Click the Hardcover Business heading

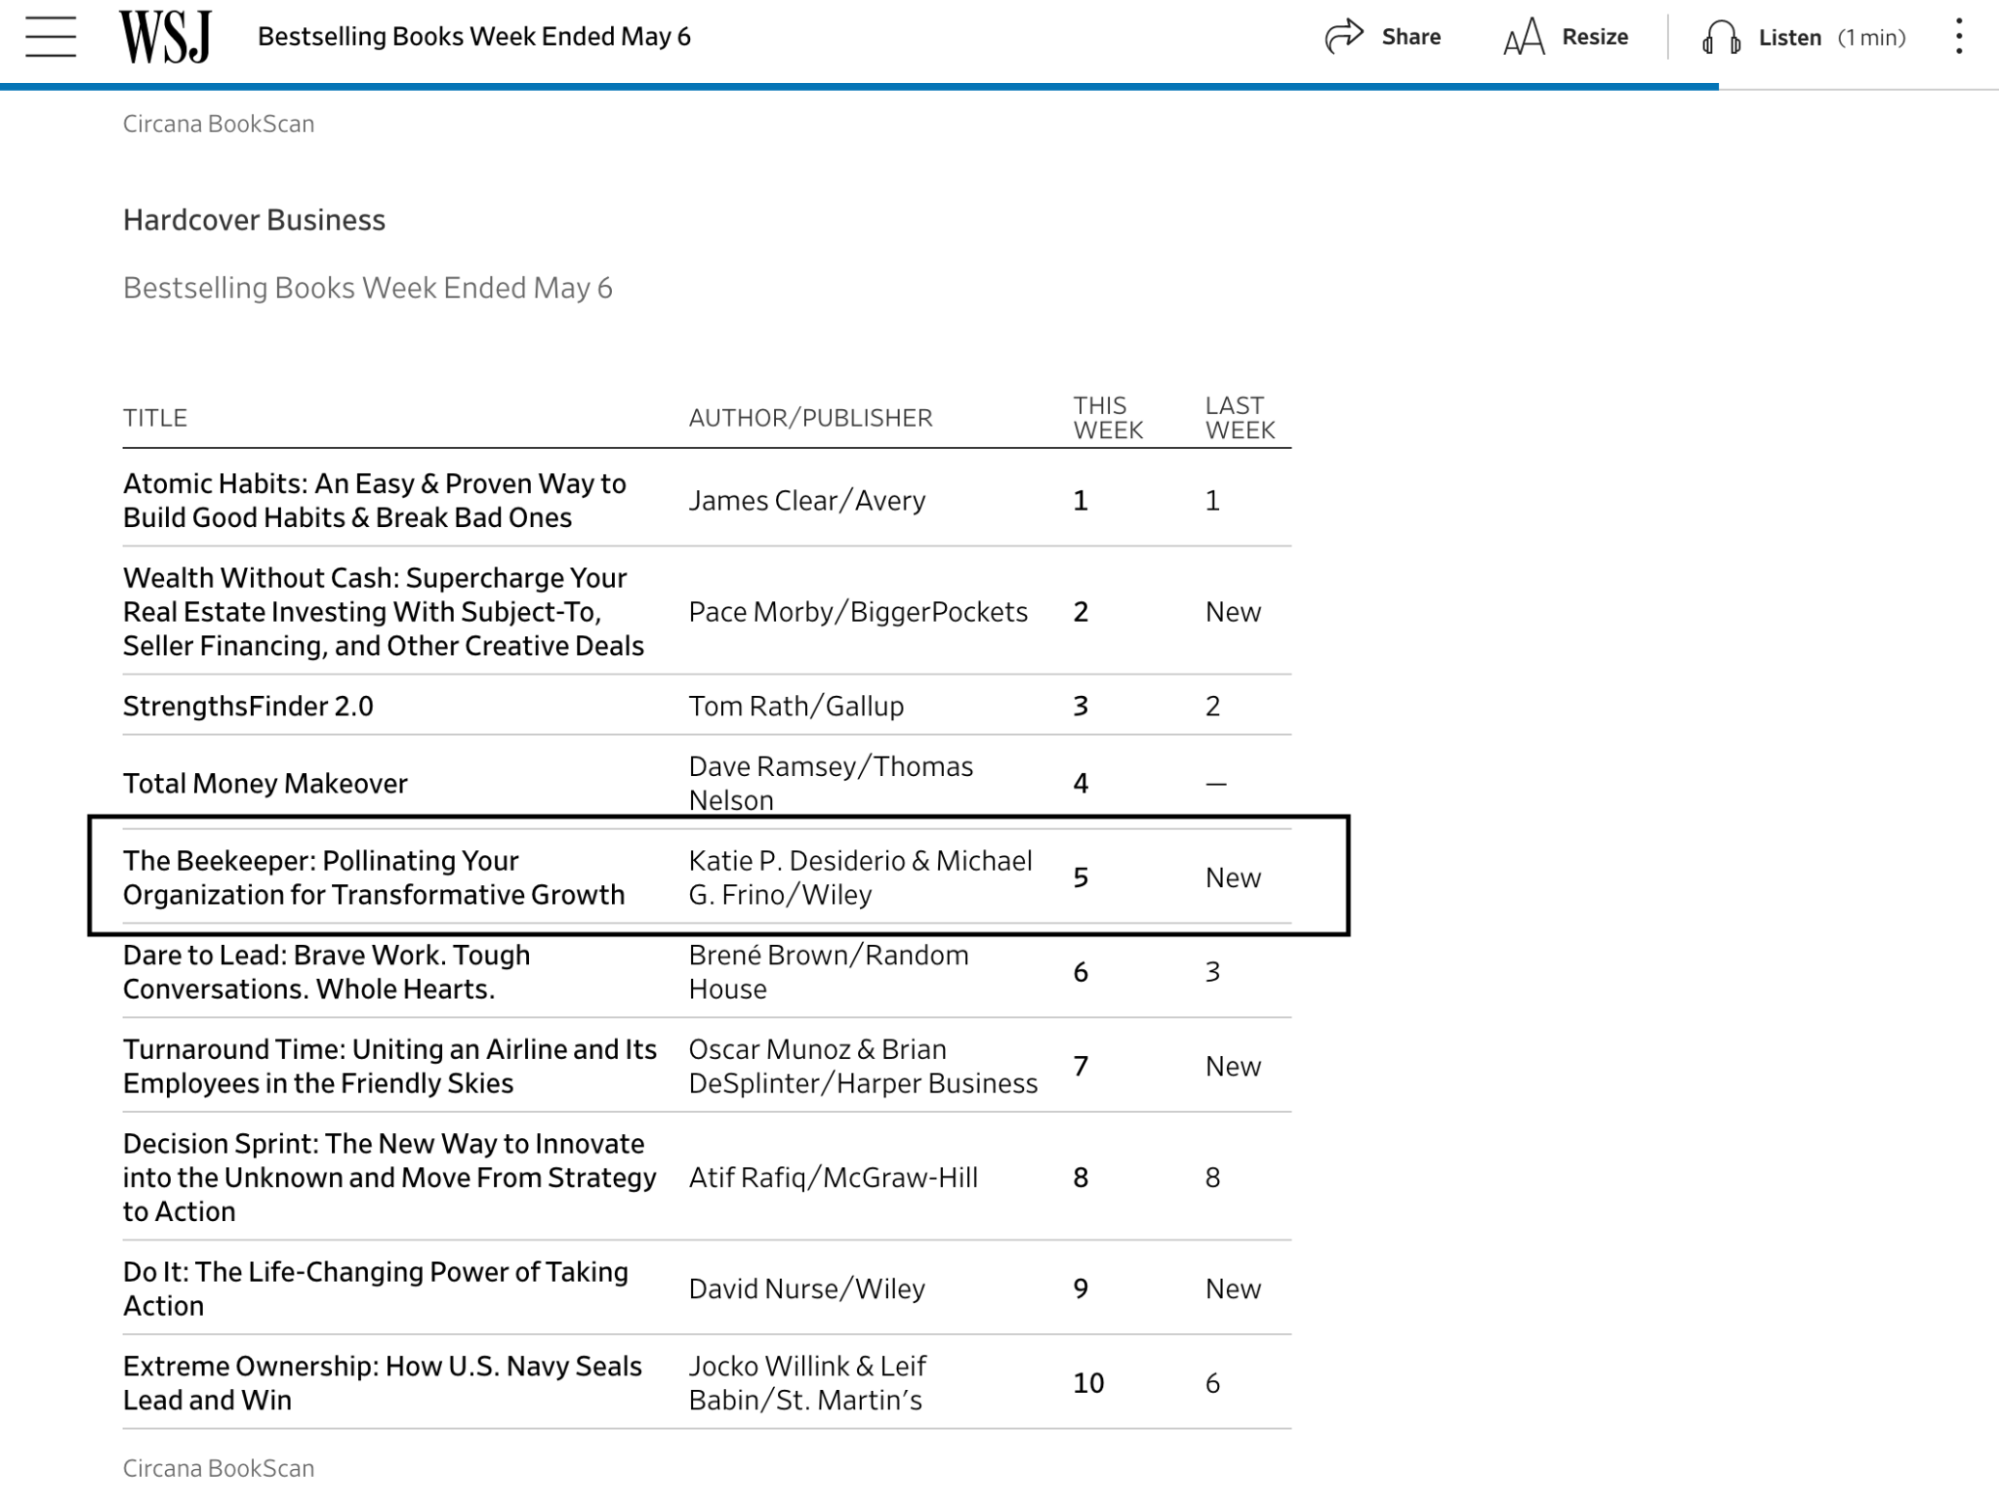click(254, 220)
